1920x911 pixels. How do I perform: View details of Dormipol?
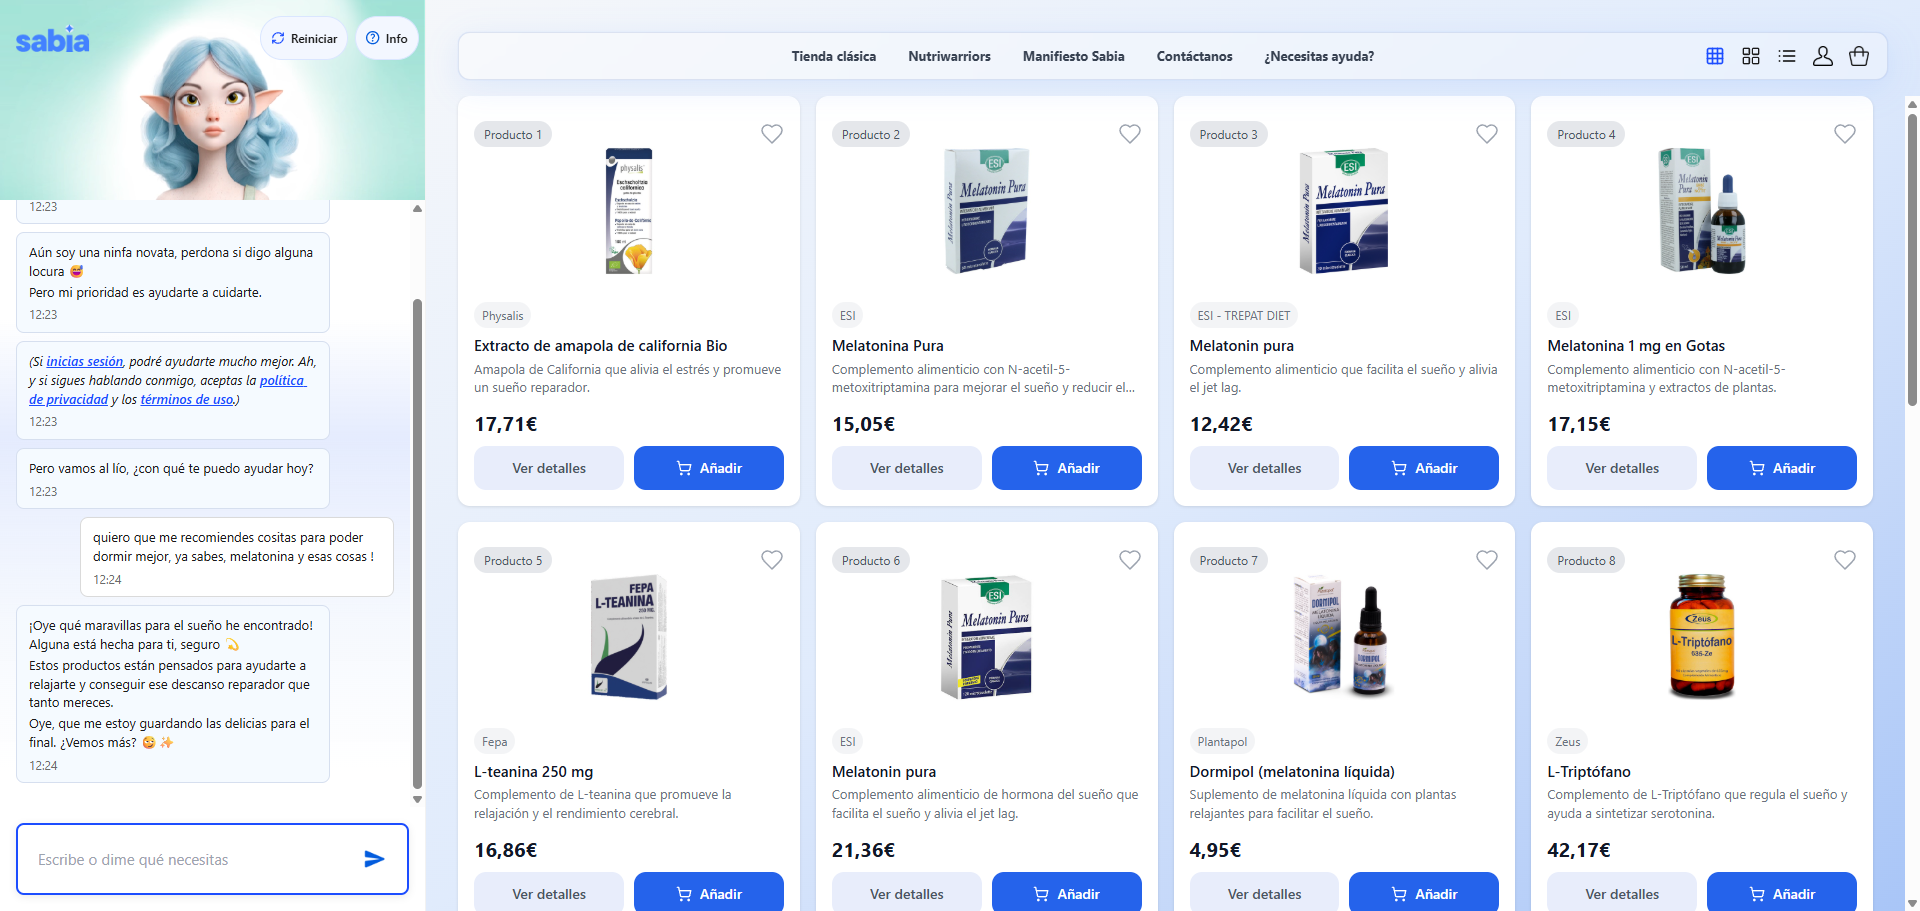click(1264, 893)
